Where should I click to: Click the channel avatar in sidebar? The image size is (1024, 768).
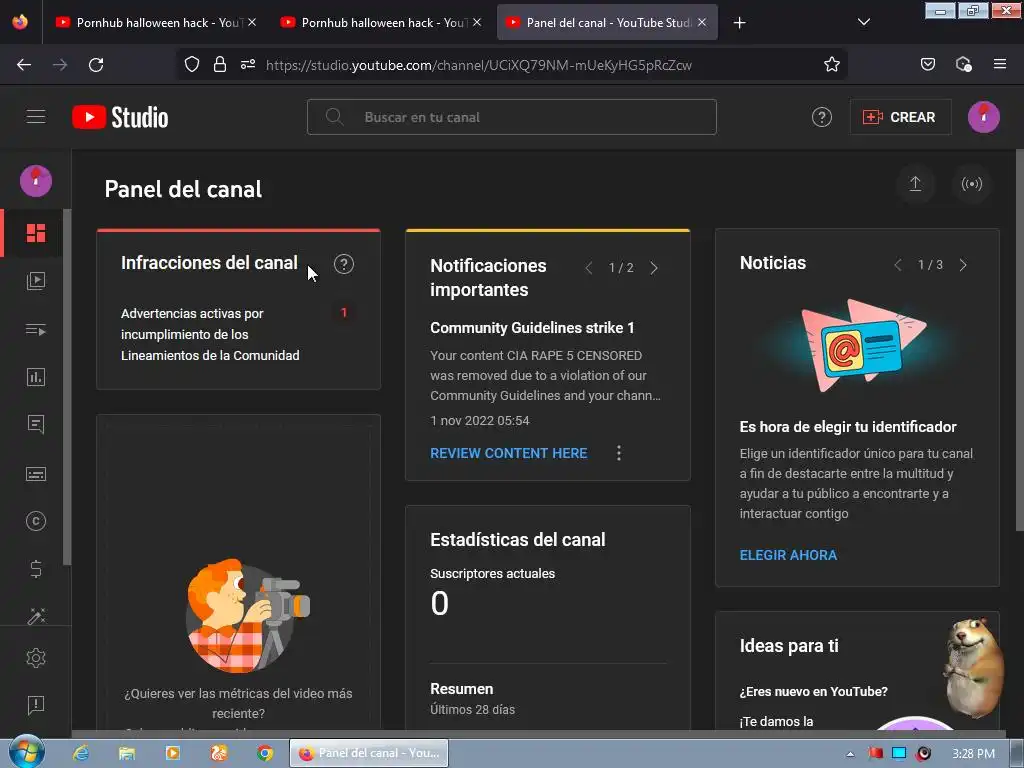36,181
